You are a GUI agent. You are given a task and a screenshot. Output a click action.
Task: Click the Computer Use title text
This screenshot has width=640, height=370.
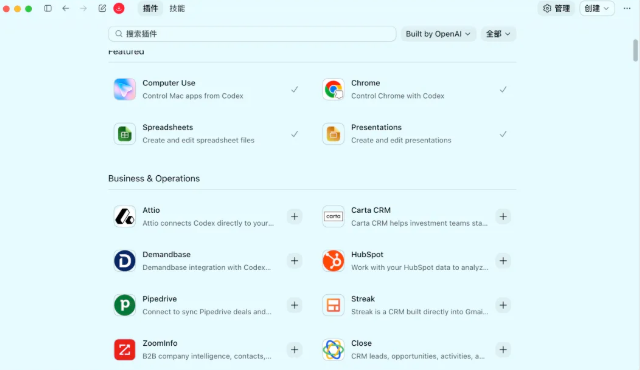coord(169,83)
